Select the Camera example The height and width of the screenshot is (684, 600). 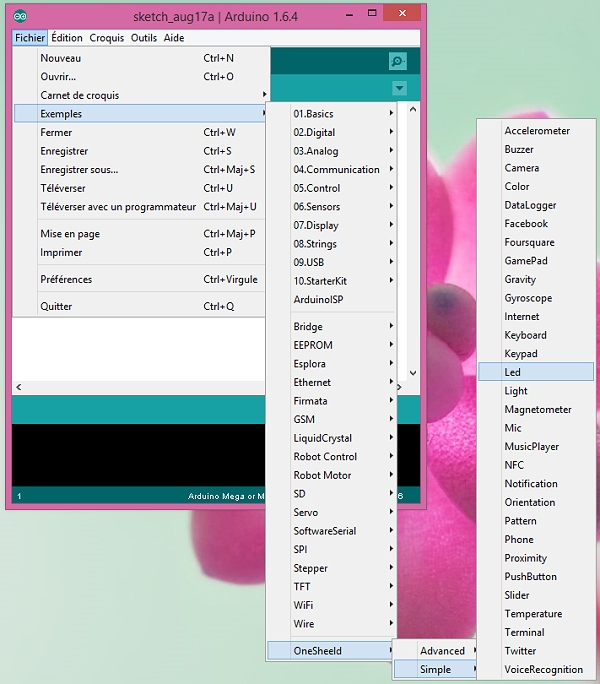pyautogui.click(x=536, y=168)
